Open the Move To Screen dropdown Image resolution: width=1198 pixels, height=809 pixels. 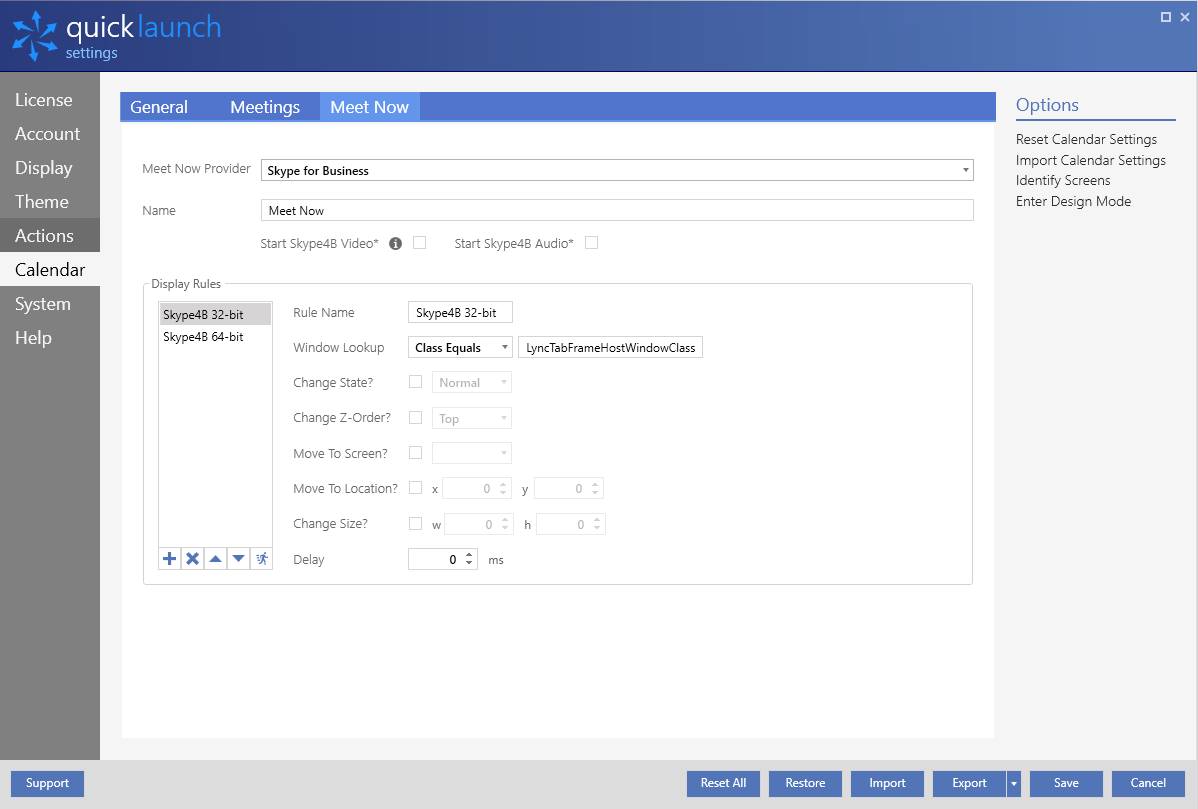click(x=471, y=453)
